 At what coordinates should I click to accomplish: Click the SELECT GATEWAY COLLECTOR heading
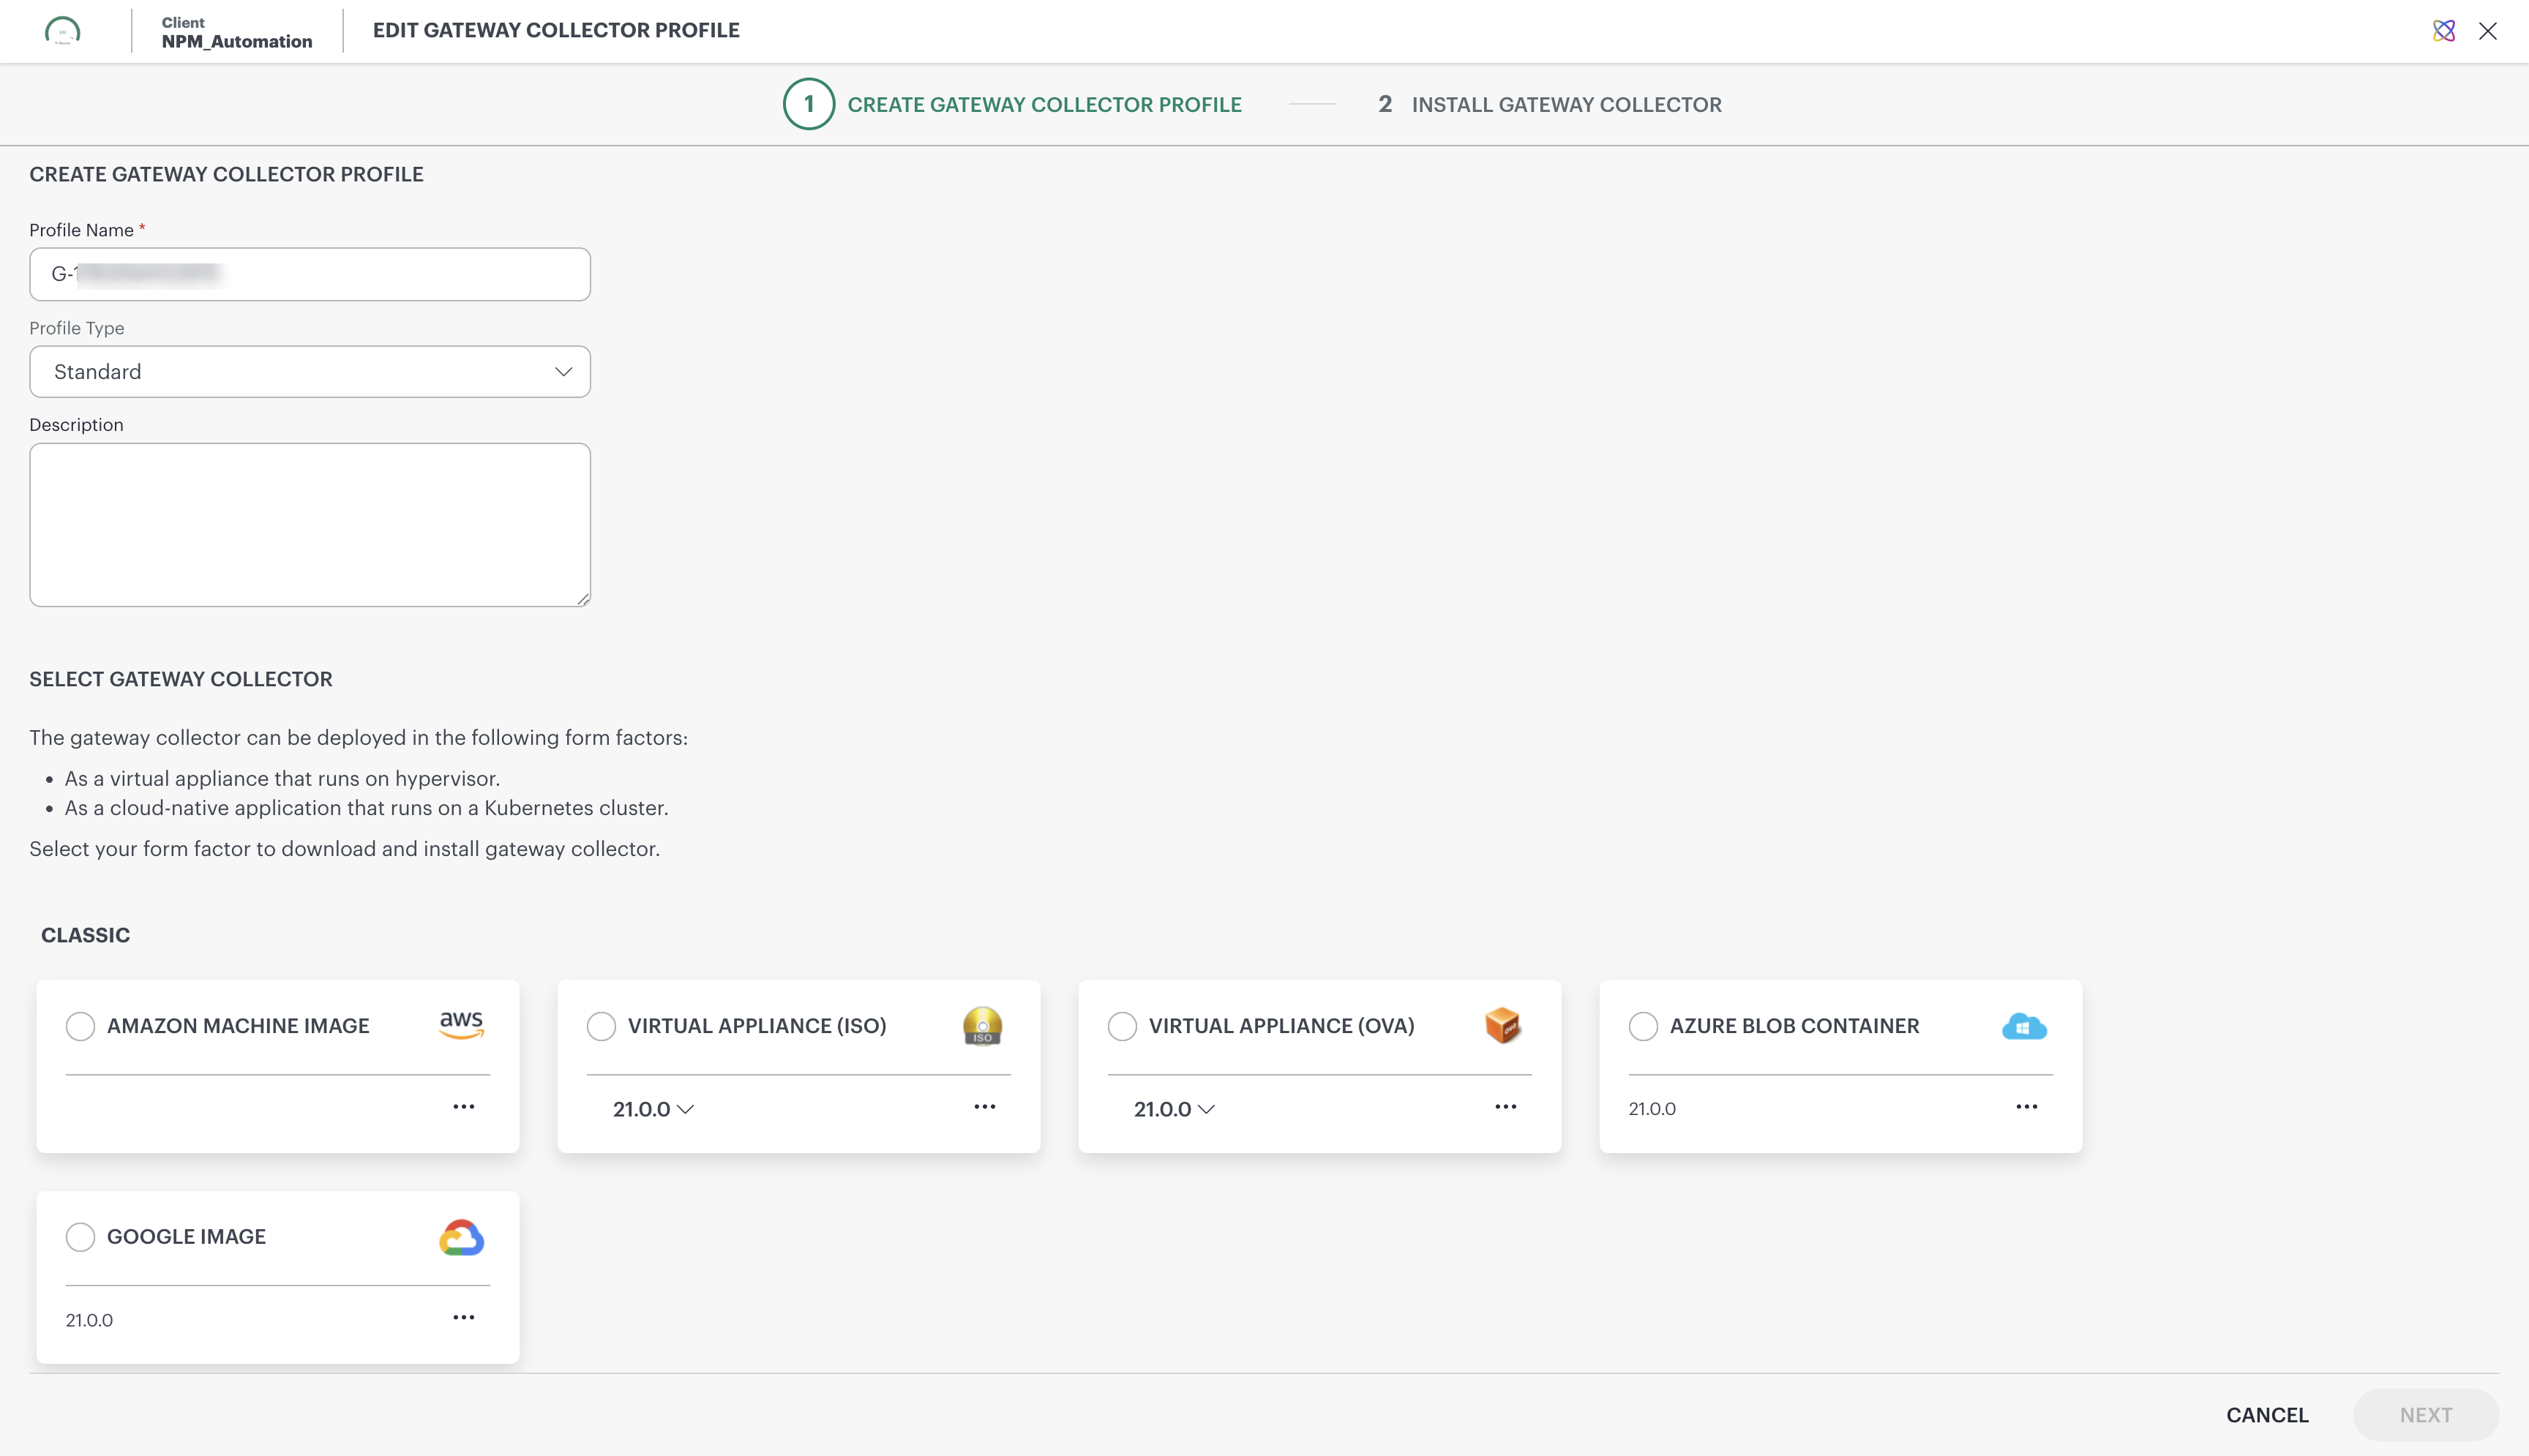[181, 679]
